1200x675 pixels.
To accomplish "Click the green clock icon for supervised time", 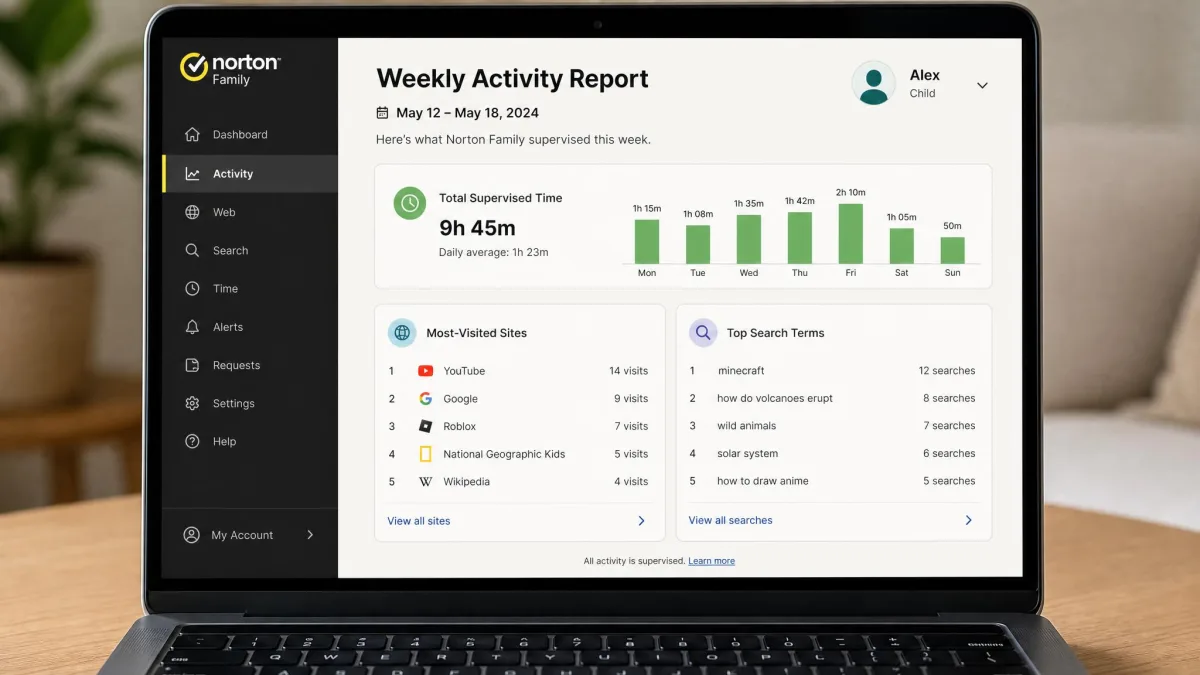I will tap(410, 203).
